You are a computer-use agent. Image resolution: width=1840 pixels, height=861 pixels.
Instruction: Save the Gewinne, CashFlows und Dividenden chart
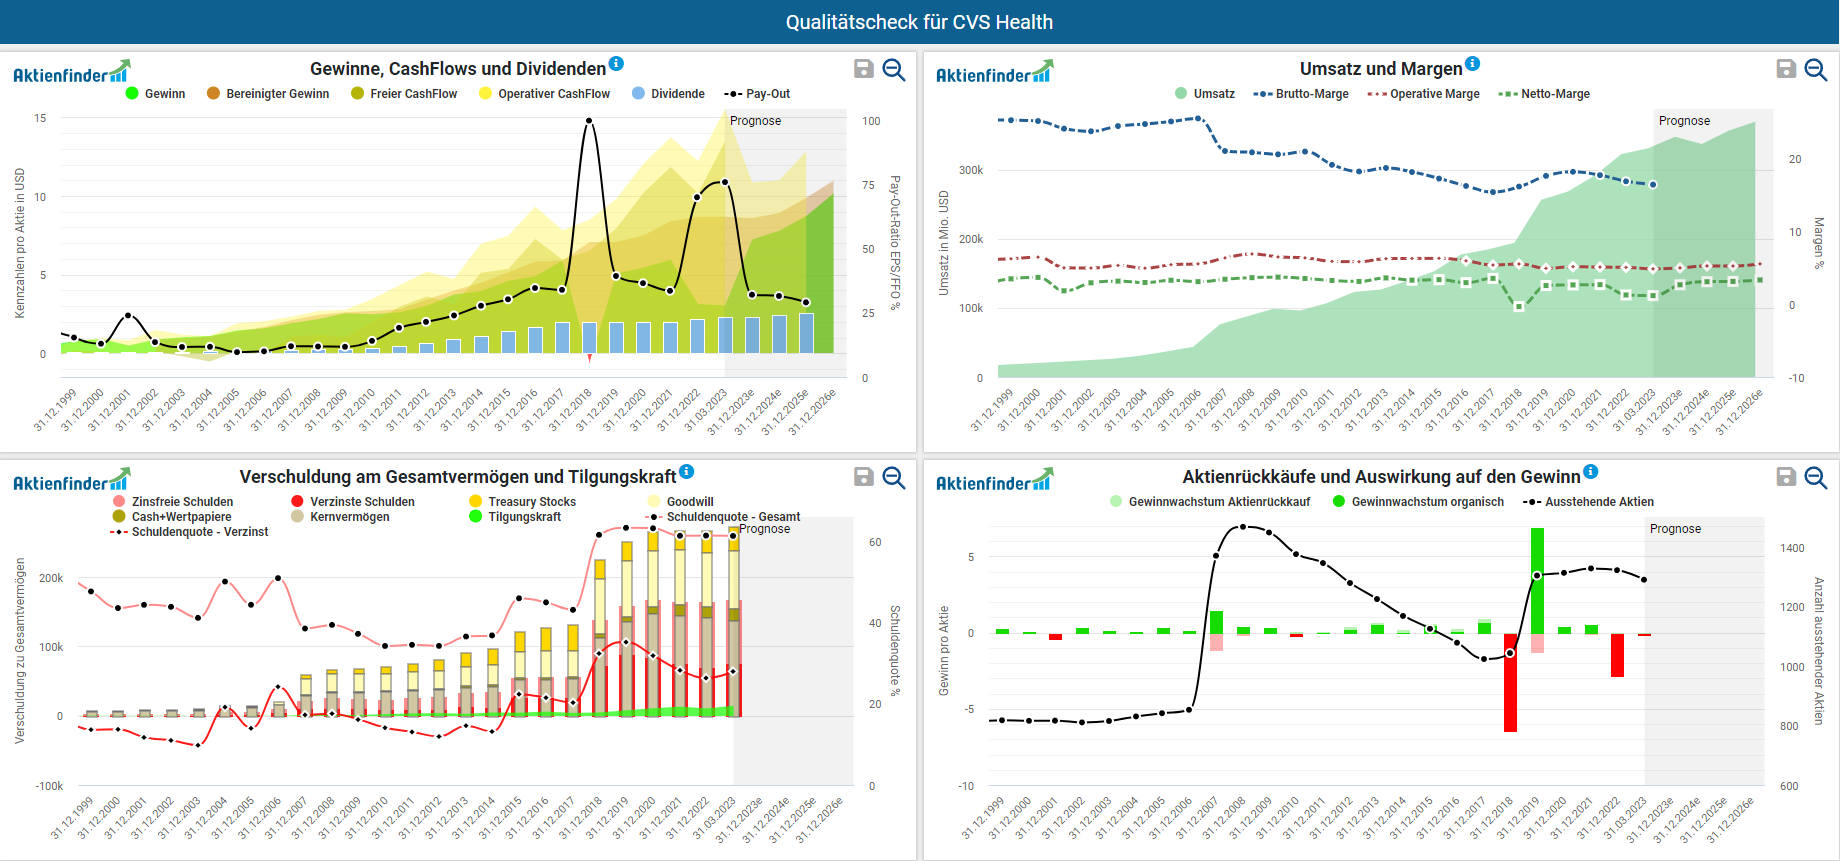(x=864, y=69)
